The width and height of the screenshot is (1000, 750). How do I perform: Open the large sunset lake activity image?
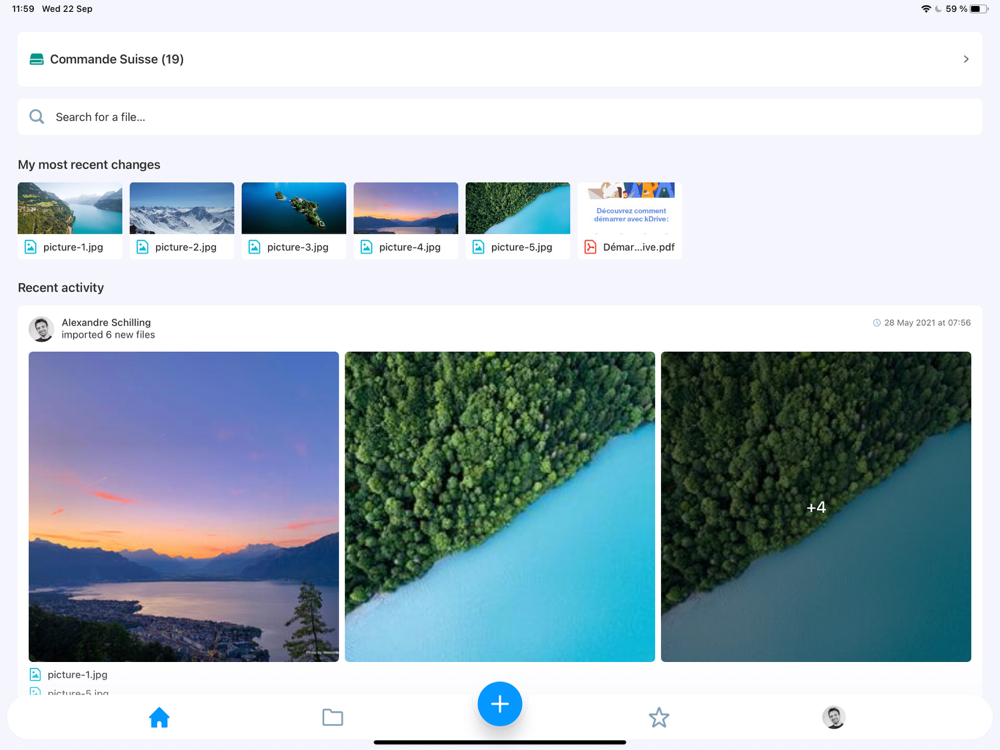(184, 506)
